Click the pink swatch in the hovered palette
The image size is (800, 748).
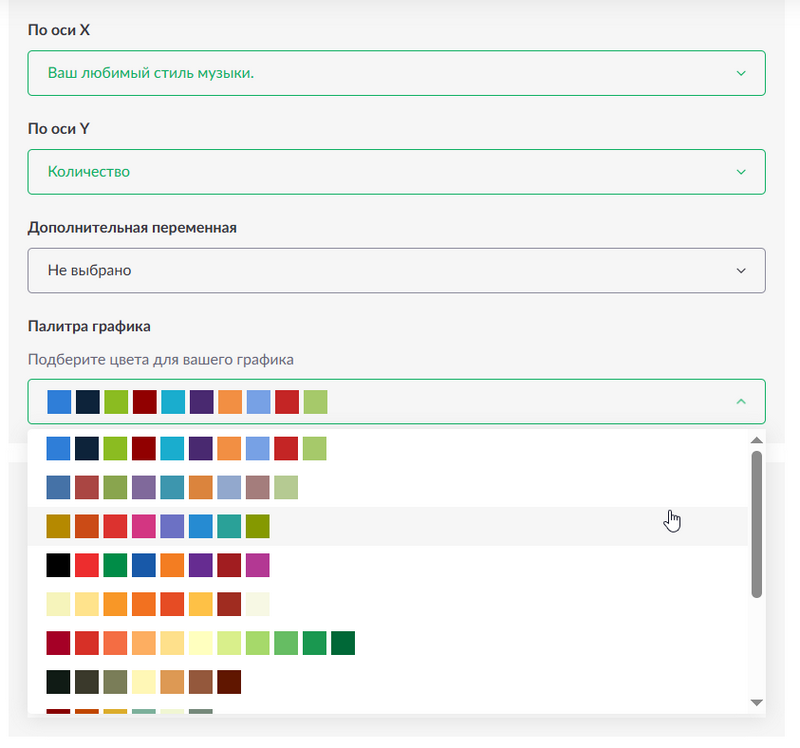click(x=144, y=526)
